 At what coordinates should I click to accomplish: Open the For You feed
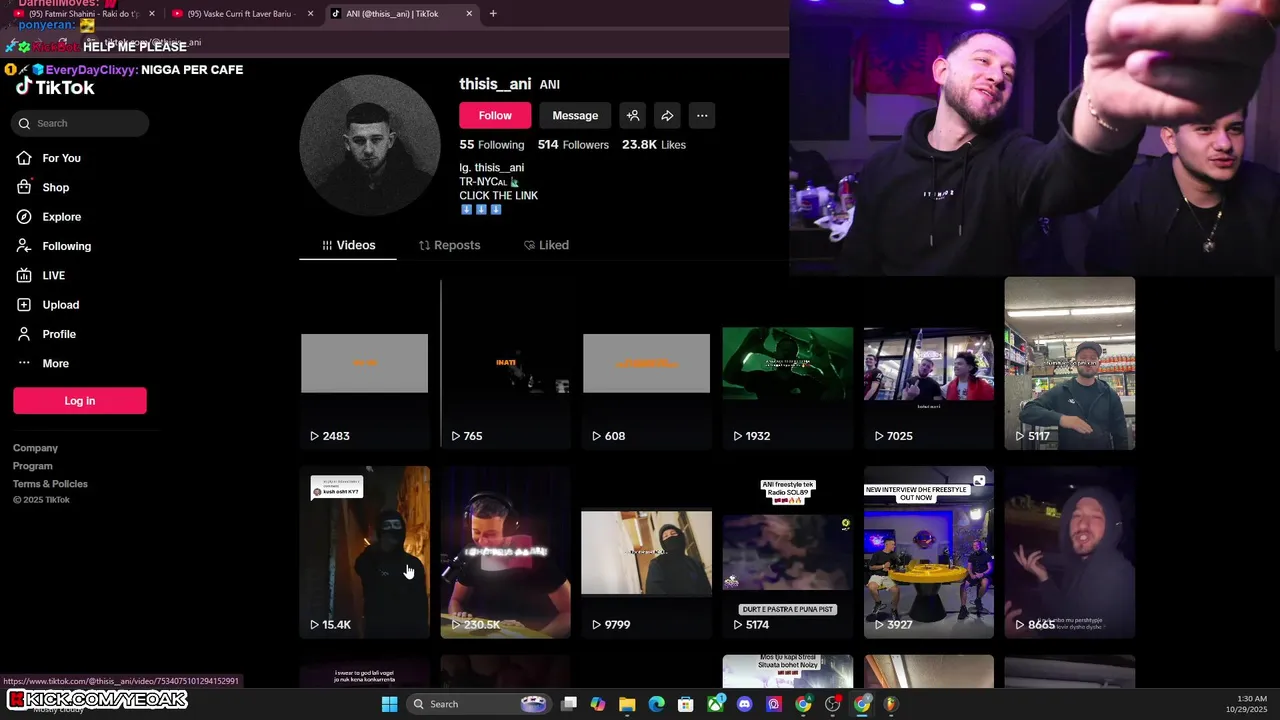61,158
